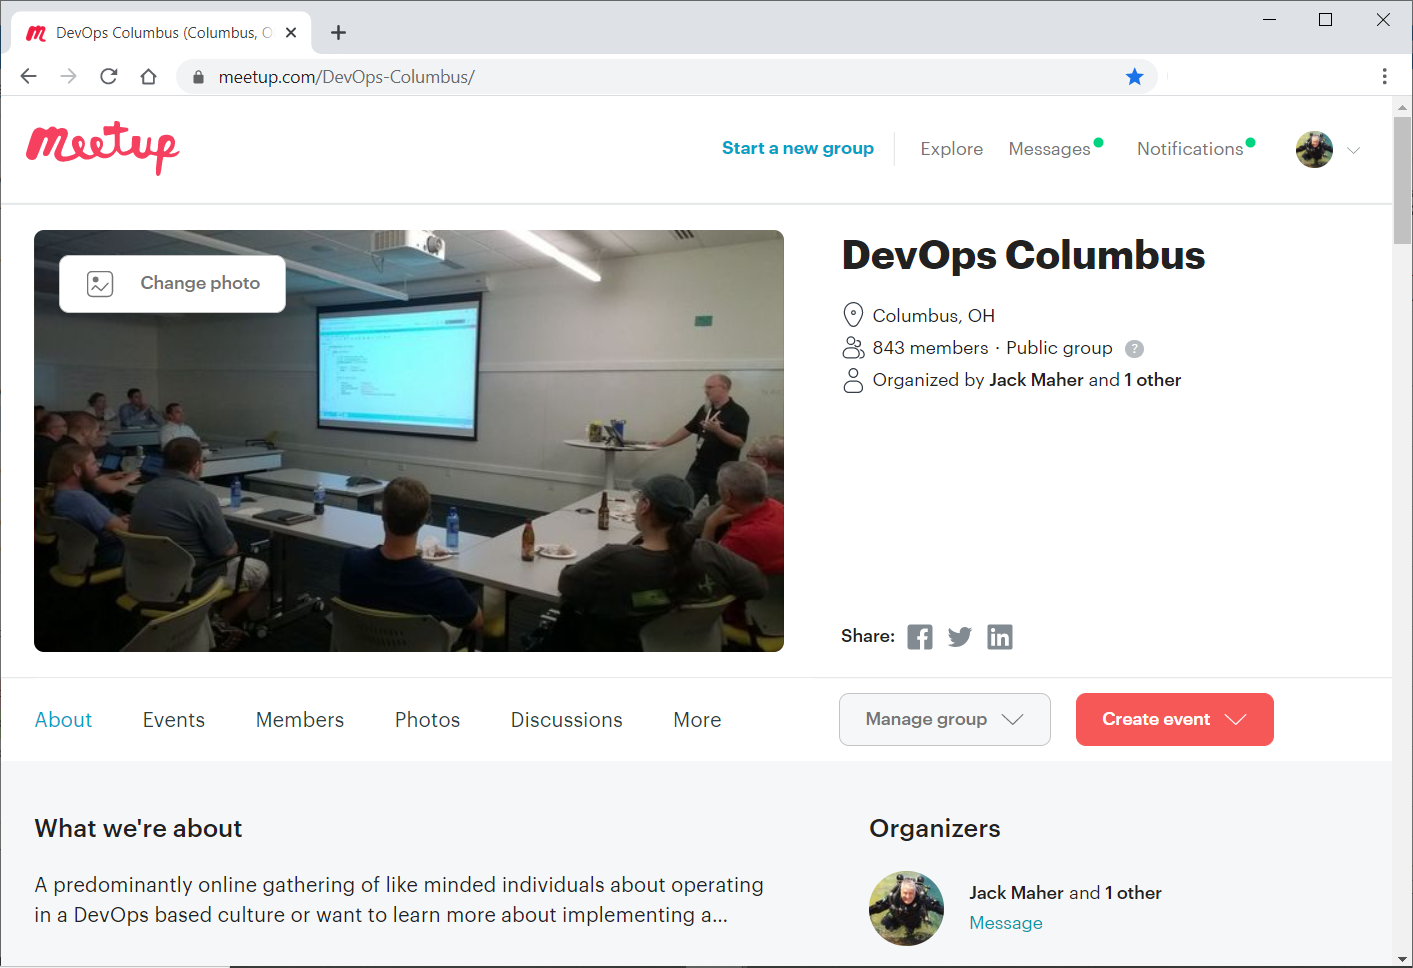Open the Members tab
The height and width of the screenshot is (968, 1413).
299,720
